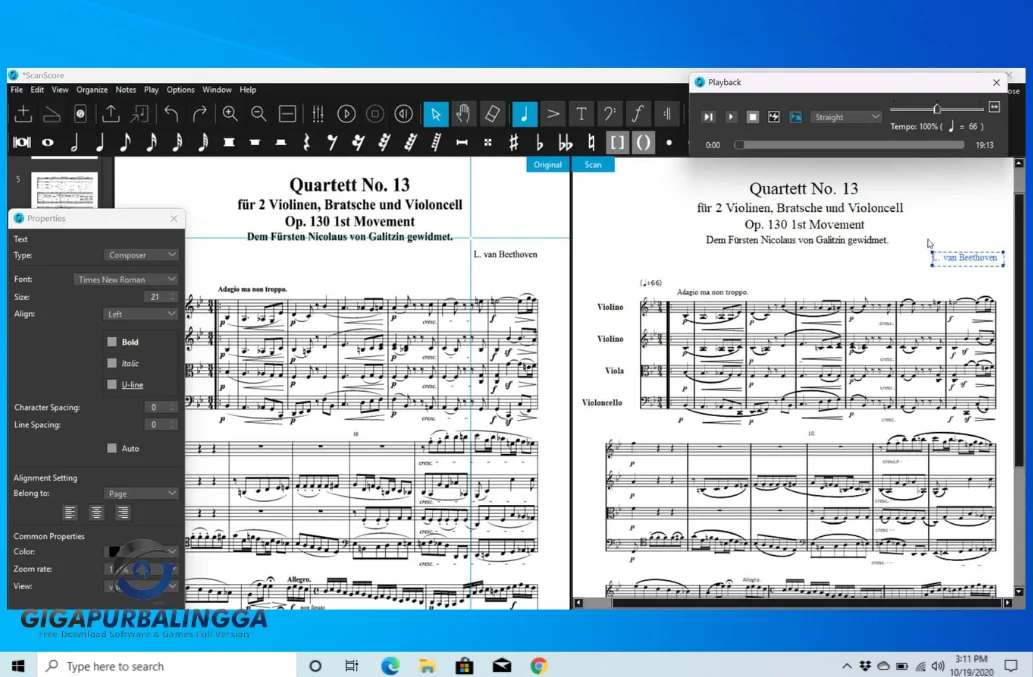Screen dimensions: 1033x677
Task: Insert a quarter rest
Action: point(306,142)
